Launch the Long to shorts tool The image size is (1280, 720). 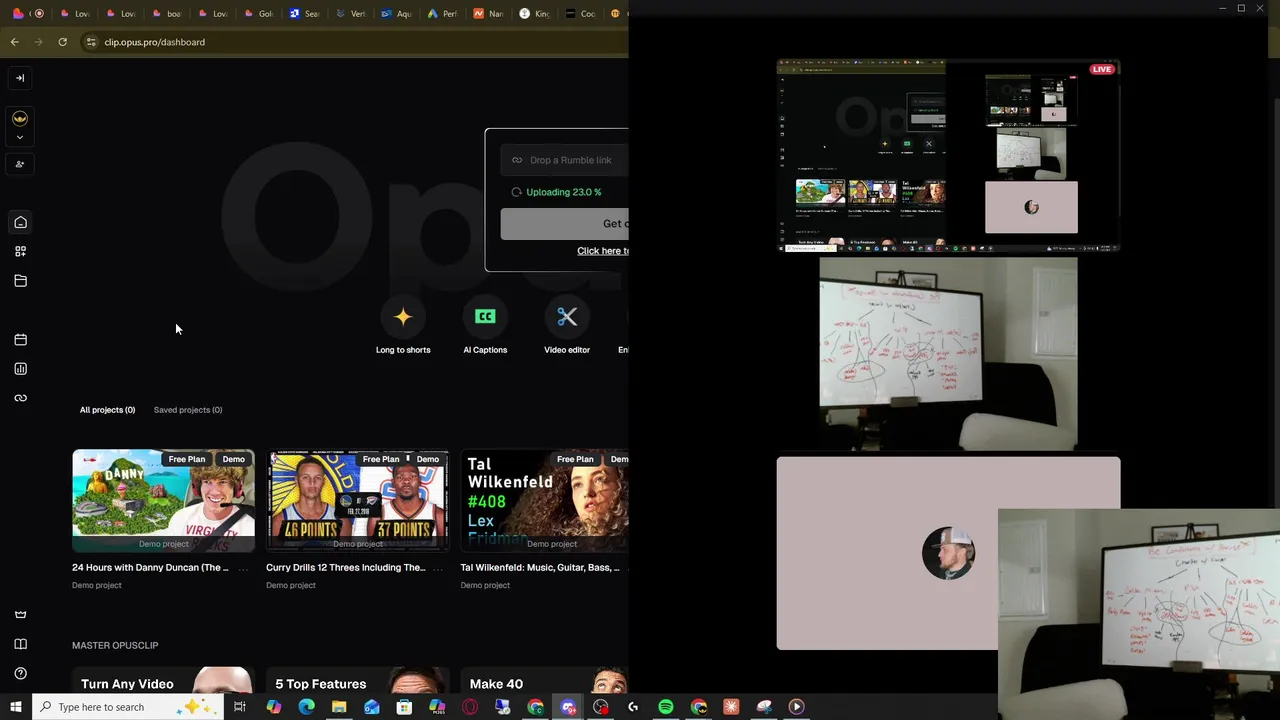403,326
